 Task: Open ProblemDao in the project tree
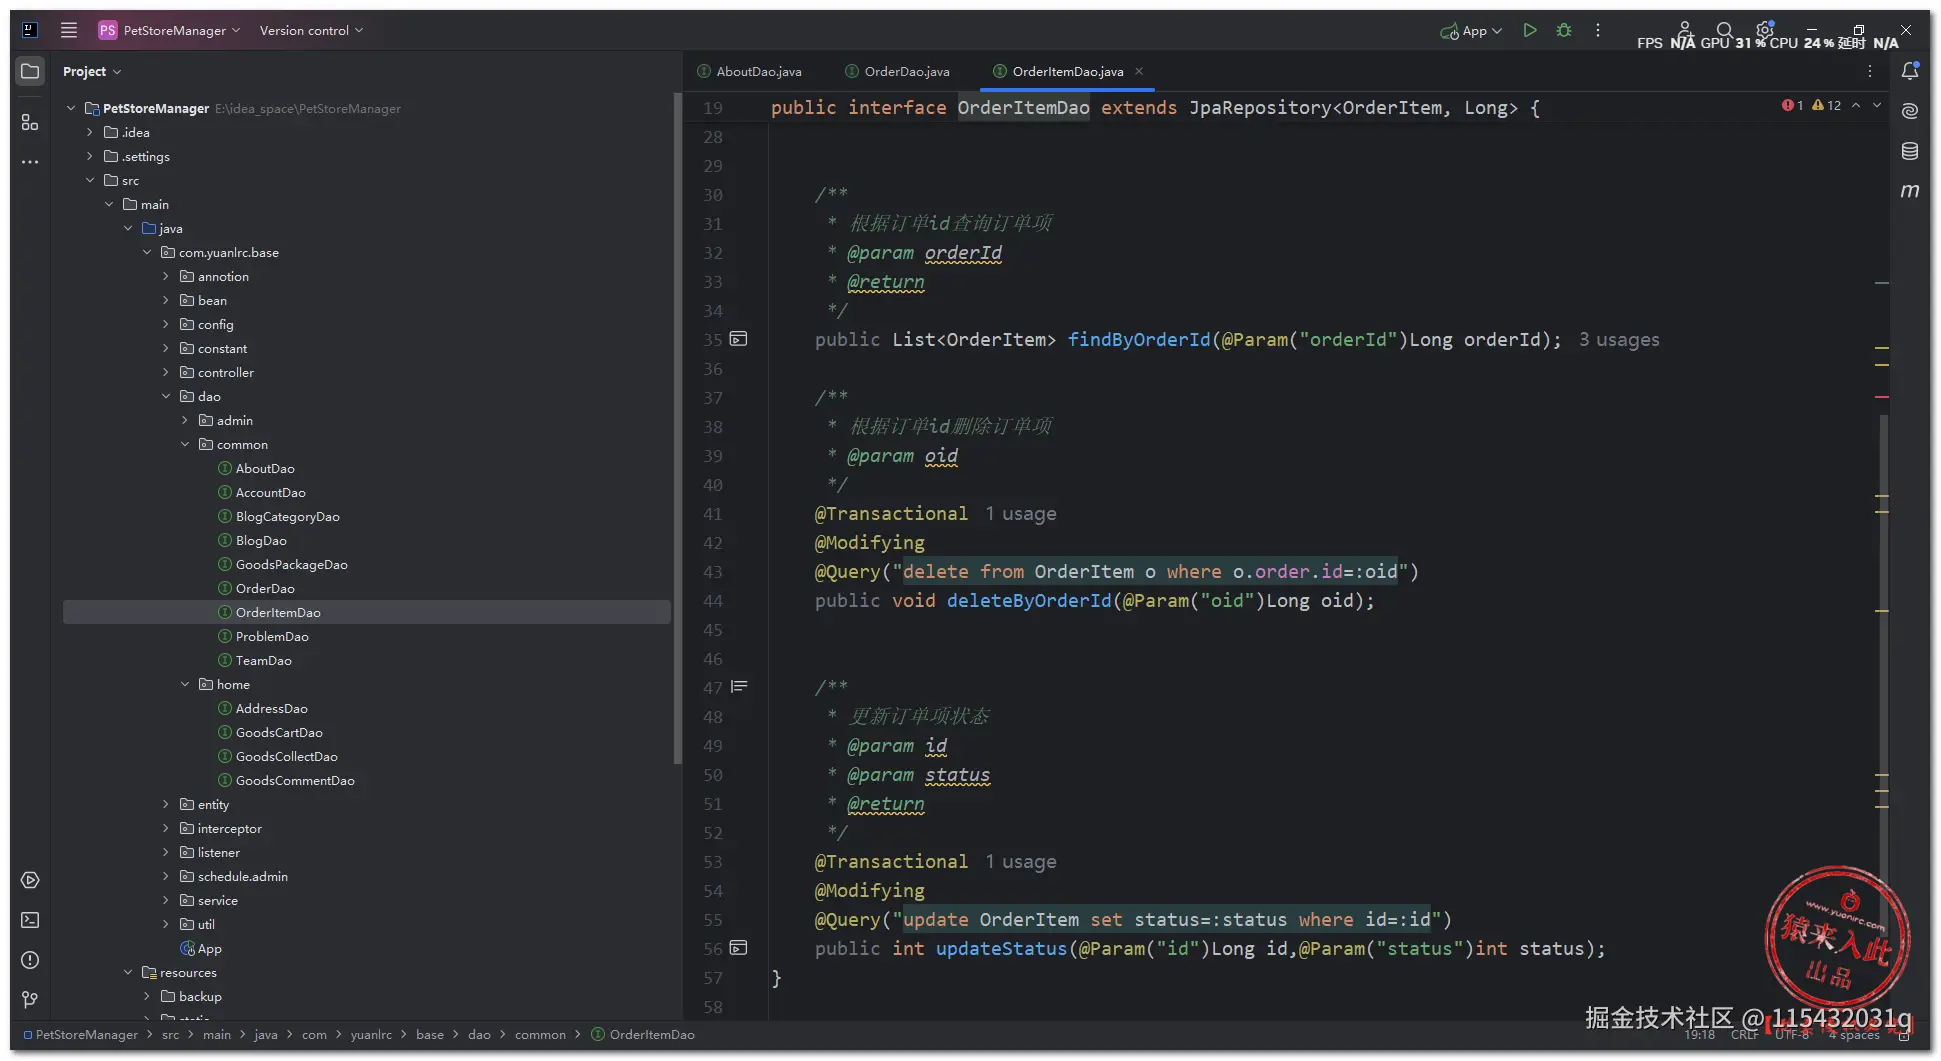click(272, 636)
